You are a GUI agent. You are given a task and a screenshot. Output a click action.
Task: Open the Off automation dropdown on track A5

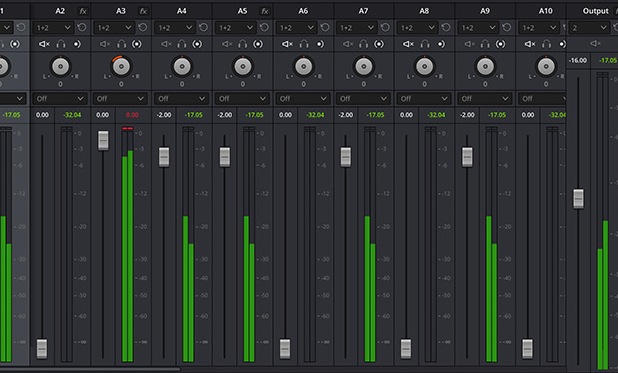coord(242,99)
